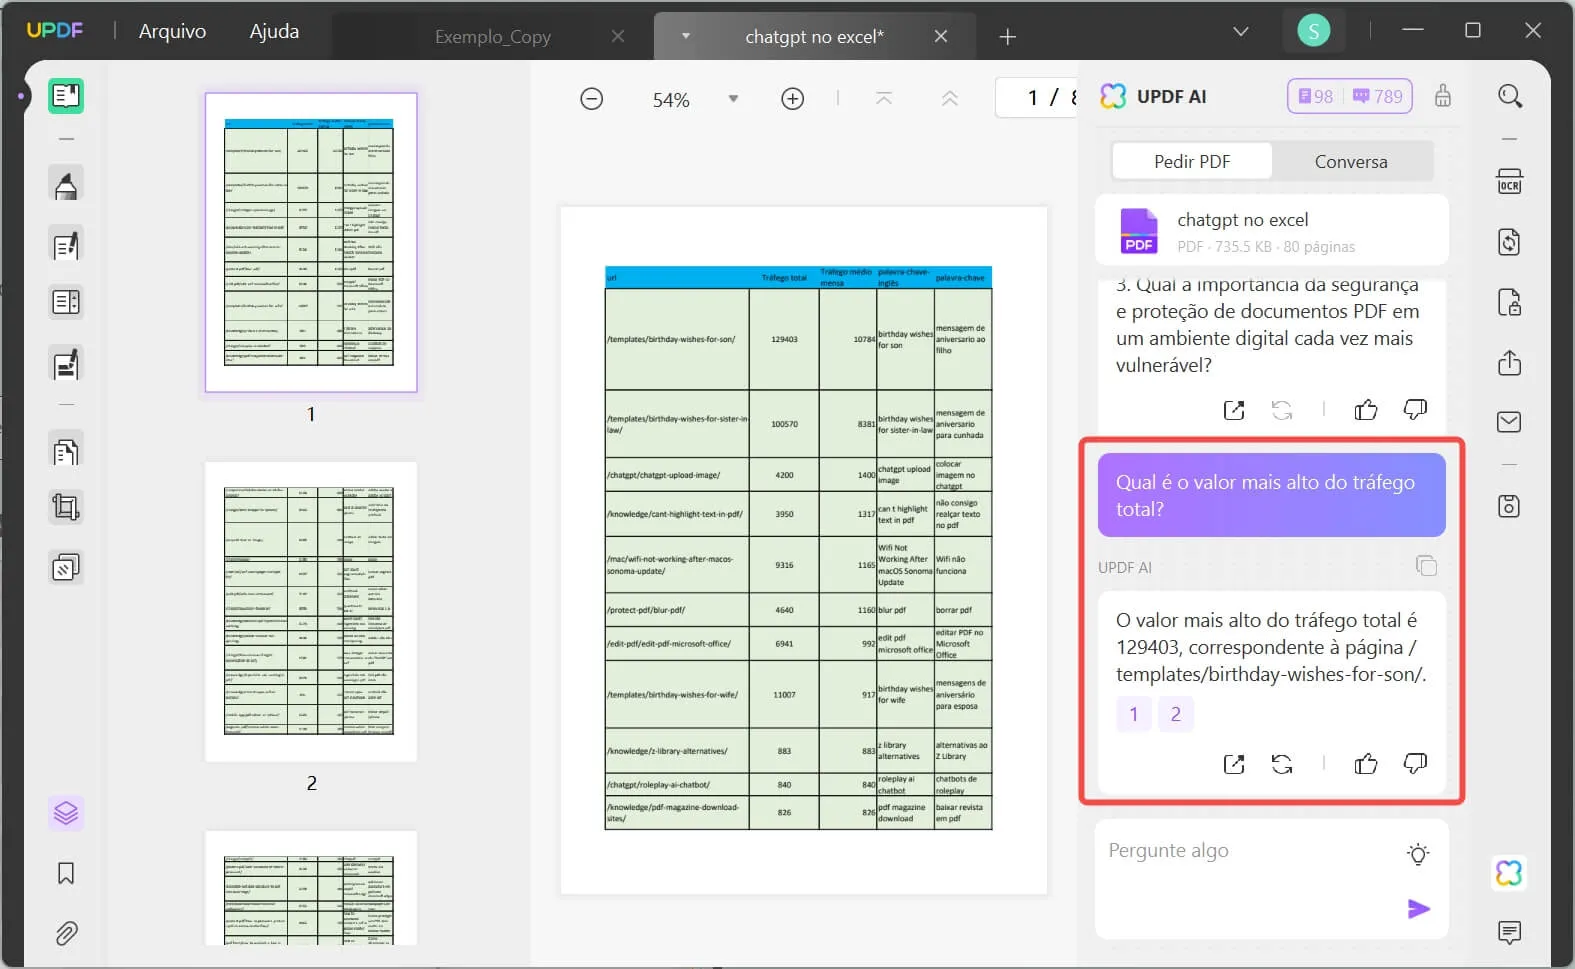
Task: Select the Crop Pages tool
Action: click(x=66, y=508)
